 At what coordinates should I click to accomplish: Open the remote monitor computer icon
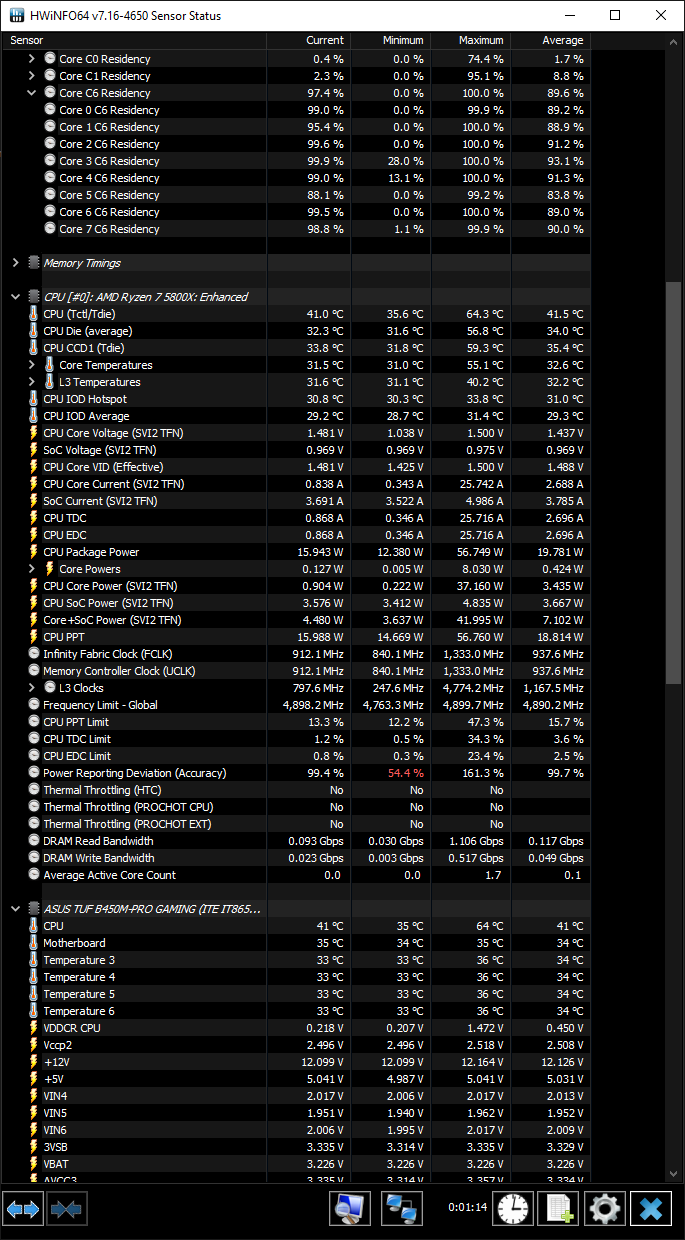pos(350,1209)
